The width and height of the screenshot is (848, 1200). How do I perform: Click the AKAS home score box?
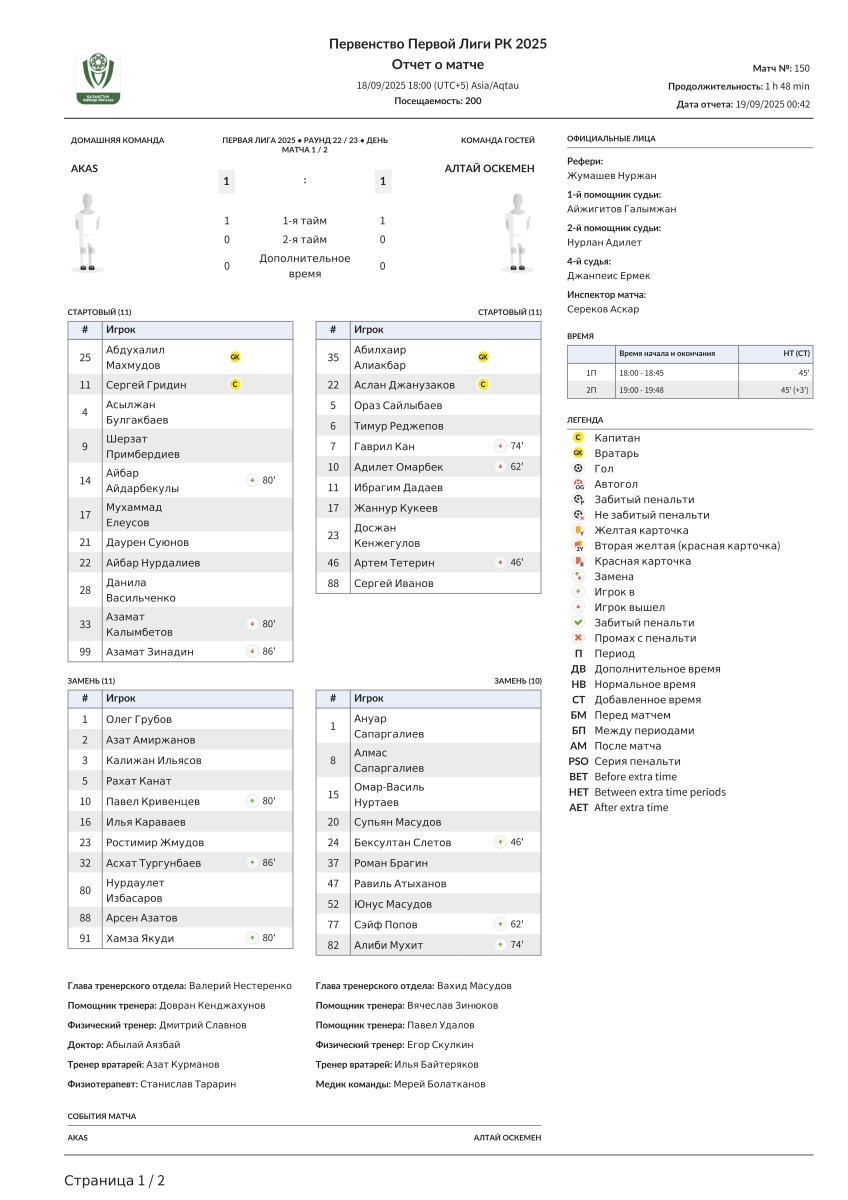pos(227,181)
